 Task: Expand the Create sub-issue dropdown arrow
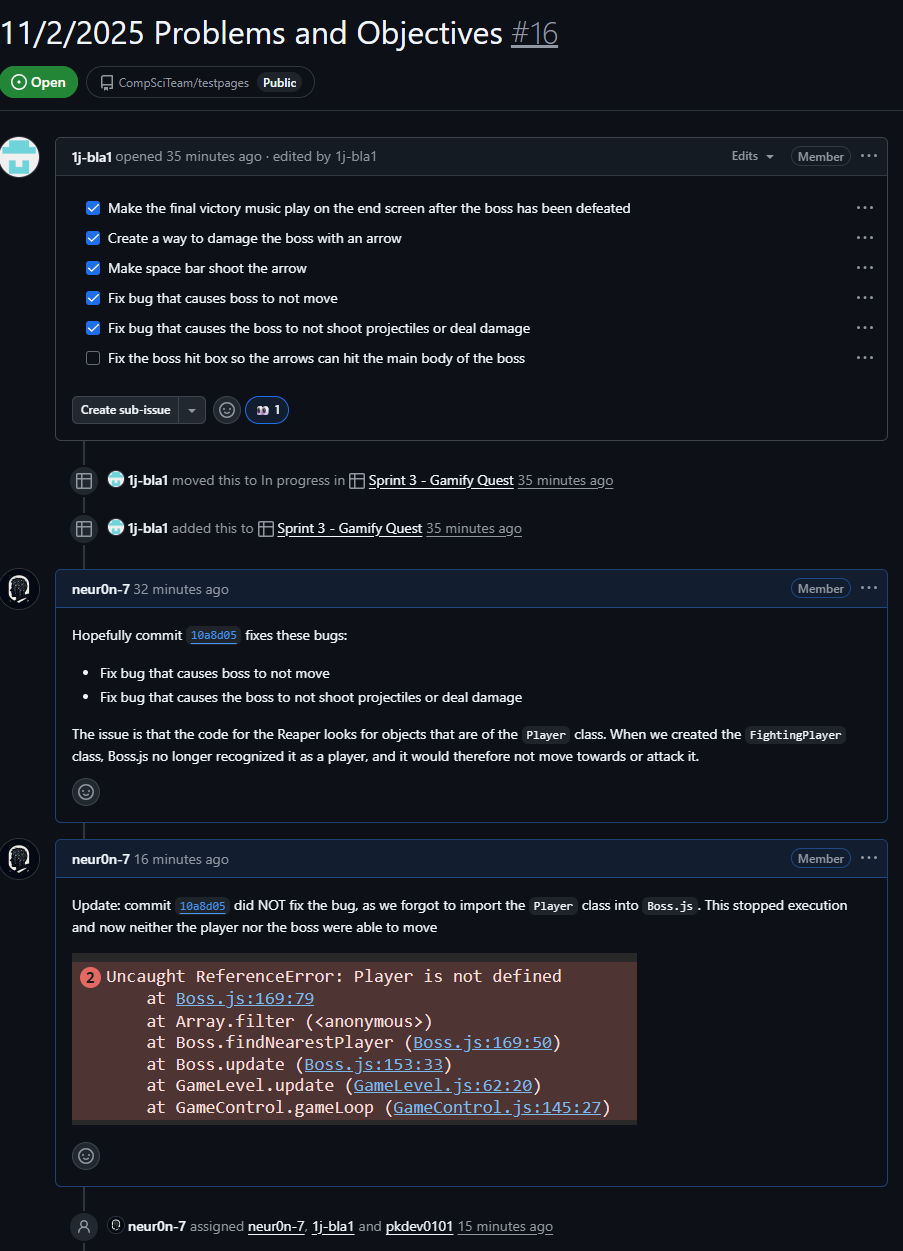pos(191,409)
